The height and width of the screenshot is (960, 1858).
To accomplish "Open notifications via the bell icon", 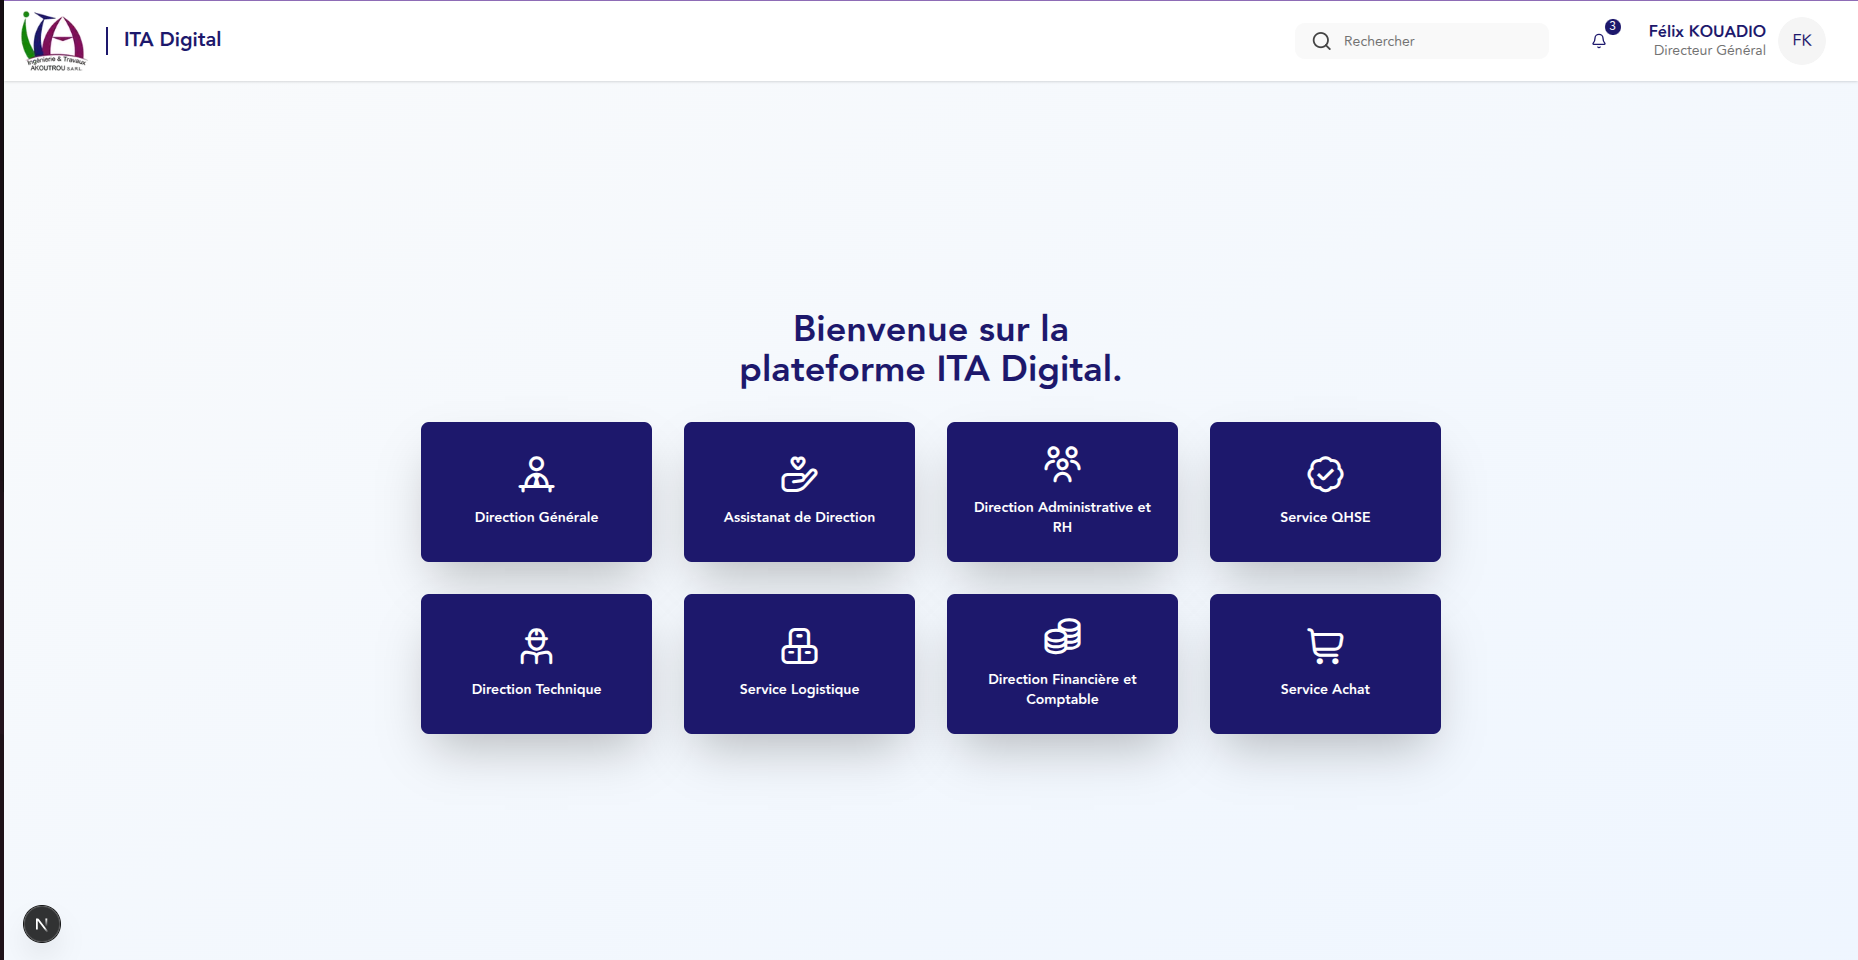I will click(x=1599, y=41).
